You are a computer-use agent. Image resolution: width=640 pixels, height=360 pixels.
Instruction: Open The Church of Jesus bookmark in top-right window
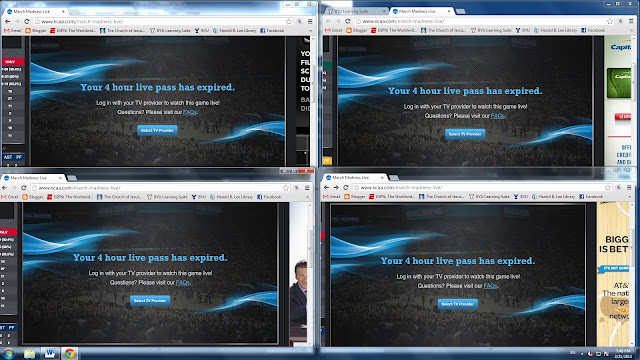click(444, 30)
